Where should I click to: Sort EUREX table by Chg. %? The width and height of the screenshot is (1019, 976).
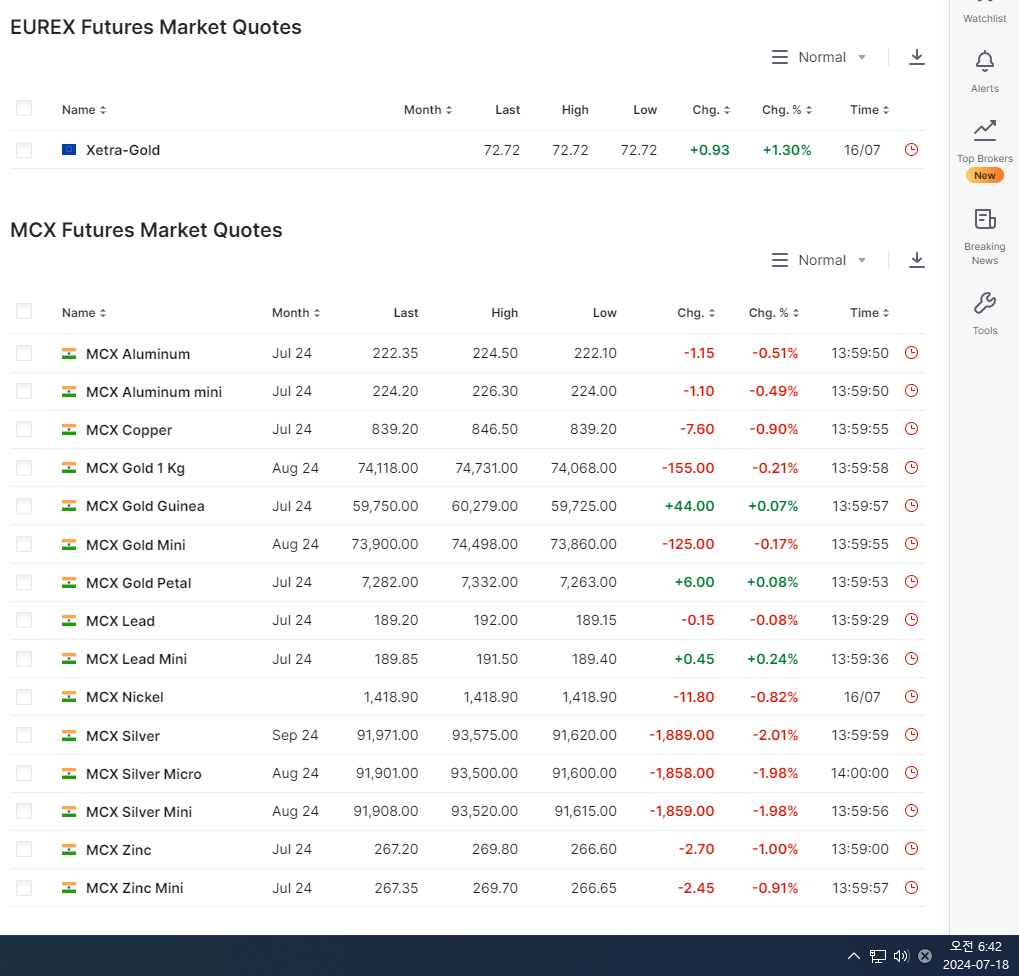point(787,110)
